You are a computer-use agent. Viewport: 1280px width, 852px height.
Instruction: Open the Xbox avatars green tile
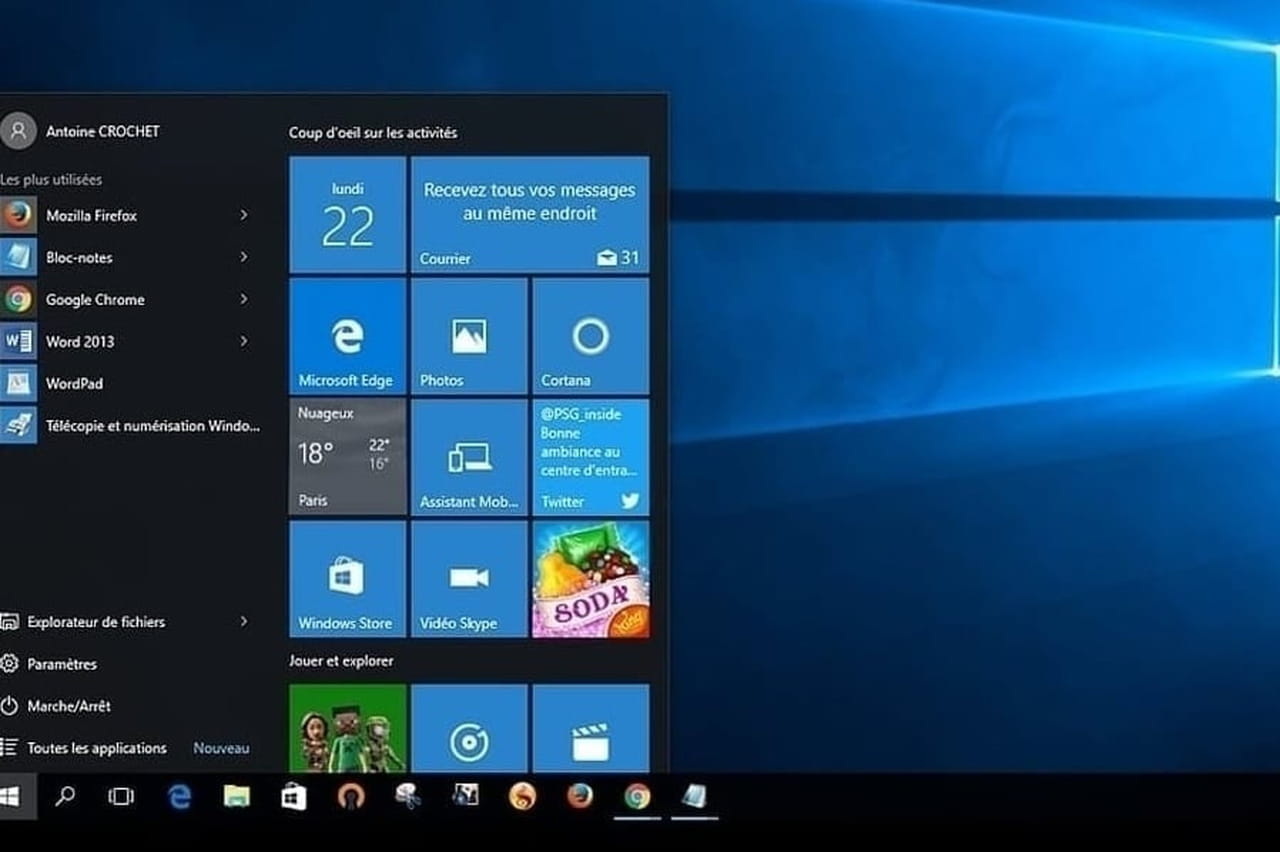tap(348, 728)
